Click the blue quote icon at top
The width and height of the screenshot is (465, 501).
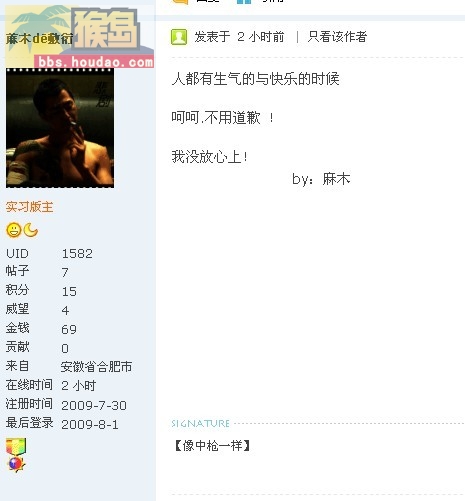(x=244, y=1)
